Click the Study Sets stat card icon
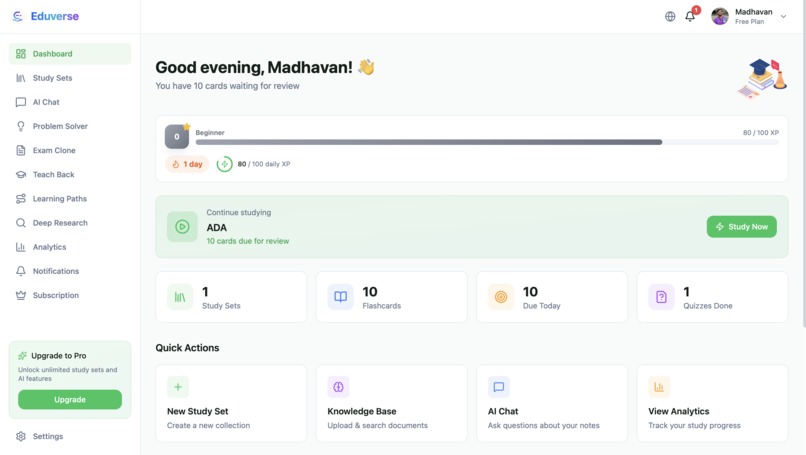806x455 pixels. click(x=180, y=297)
